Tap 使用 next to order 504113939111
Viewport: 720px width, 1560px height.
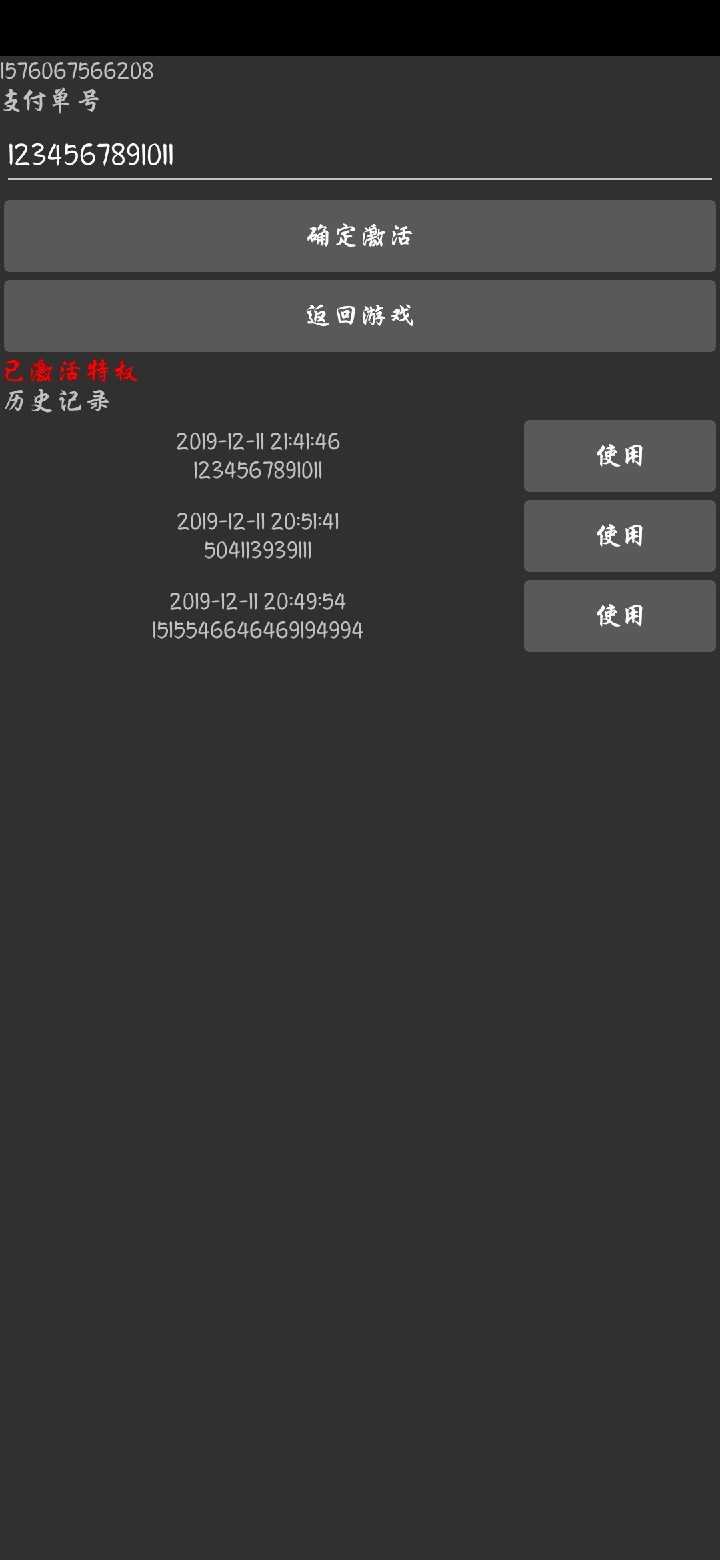click(620, 536)
